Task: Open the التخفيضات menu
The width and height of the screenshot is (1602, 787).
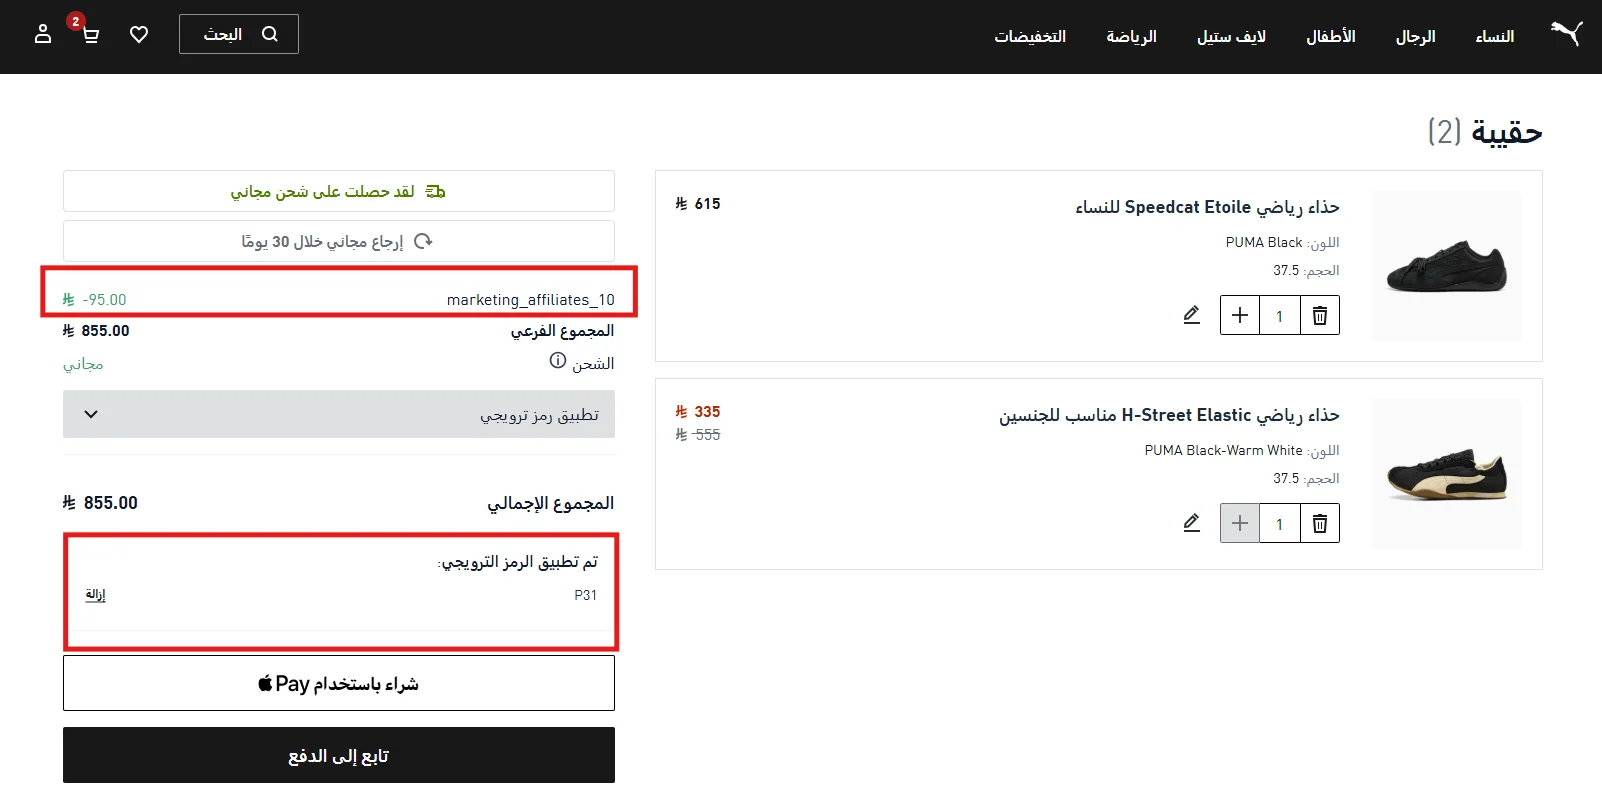Action: (1029, 36)
